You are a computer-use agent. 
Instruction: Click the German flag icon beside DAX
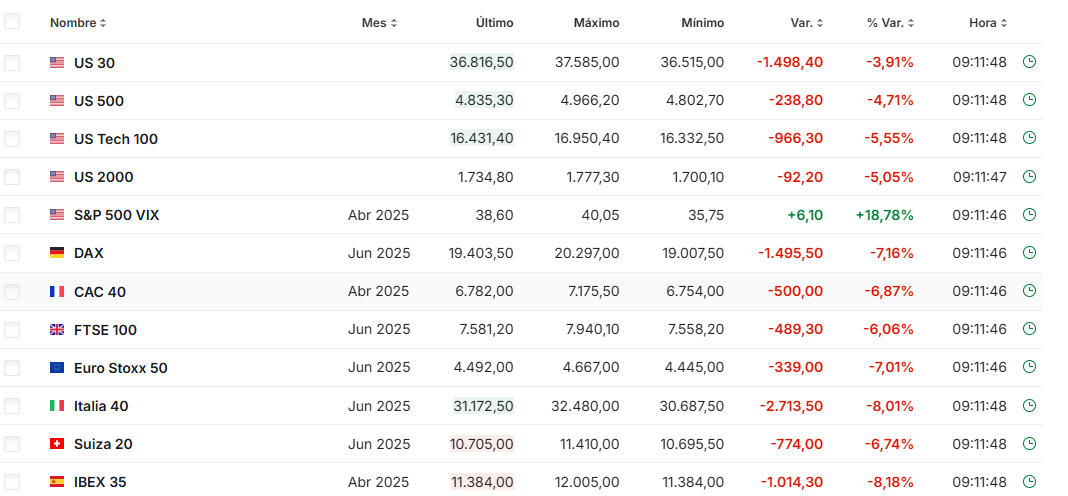pos(57,253)
